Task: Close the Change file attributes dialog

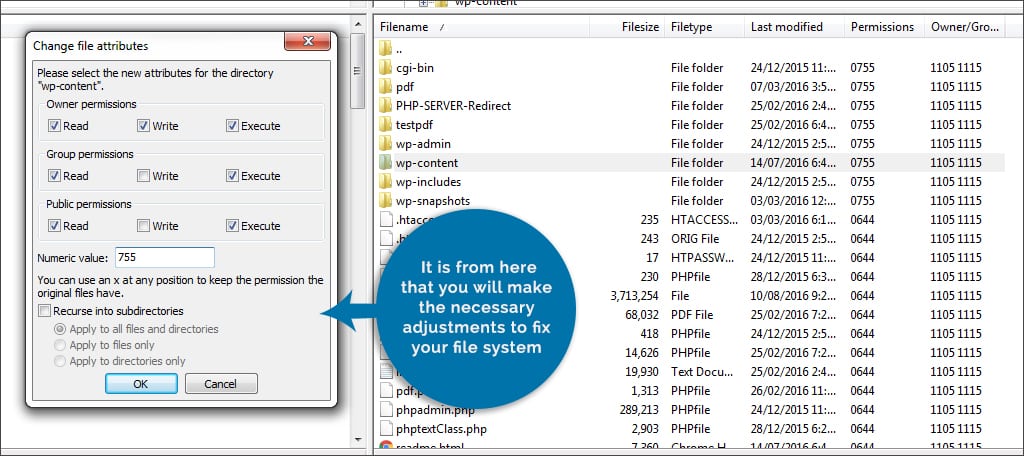Action: (x=308, y=41)
